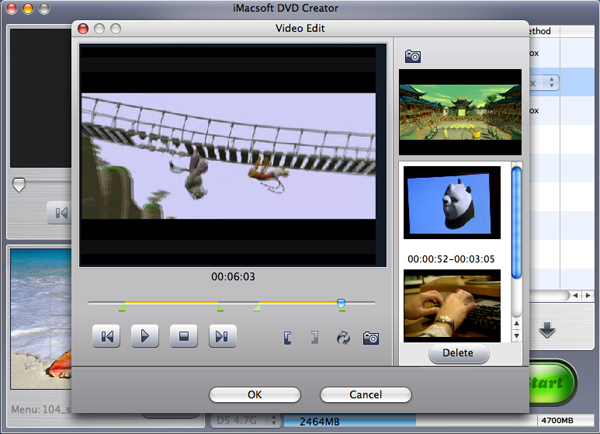Set the clip start point bracket
600x434 pixels.
click(288, 338)
